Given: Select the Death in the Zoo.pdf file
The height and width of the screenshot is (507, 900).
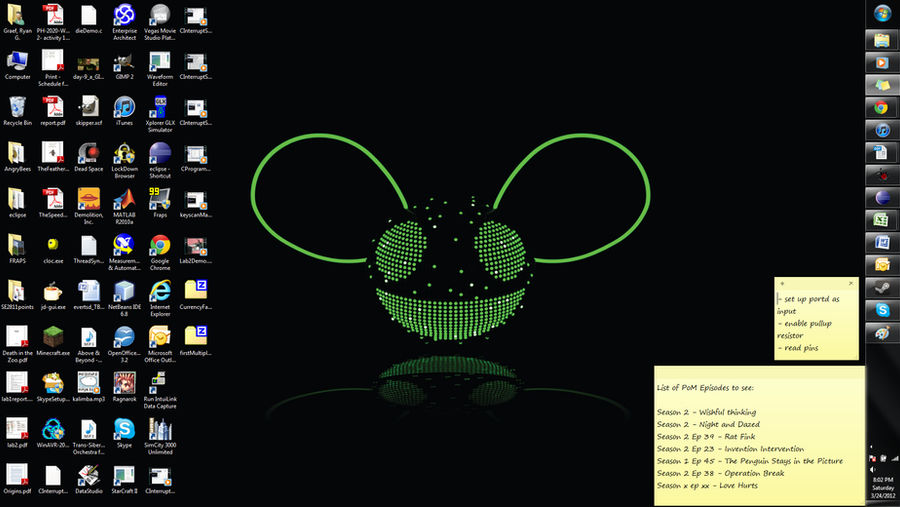Looking at the screenshot, I should tap(17, 345).
